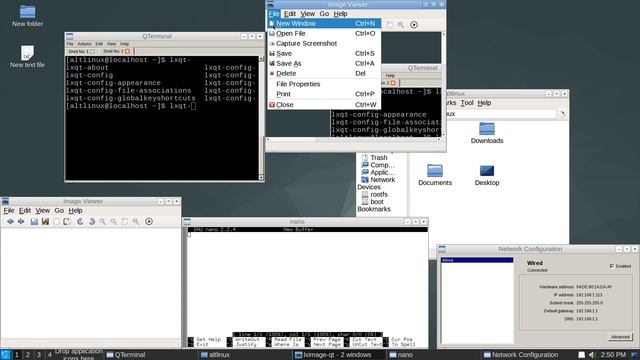This screenshot has height=360, width=640.
Task: Choose Capture Screenshot menu entry
Action: click(x=324, y=43)
